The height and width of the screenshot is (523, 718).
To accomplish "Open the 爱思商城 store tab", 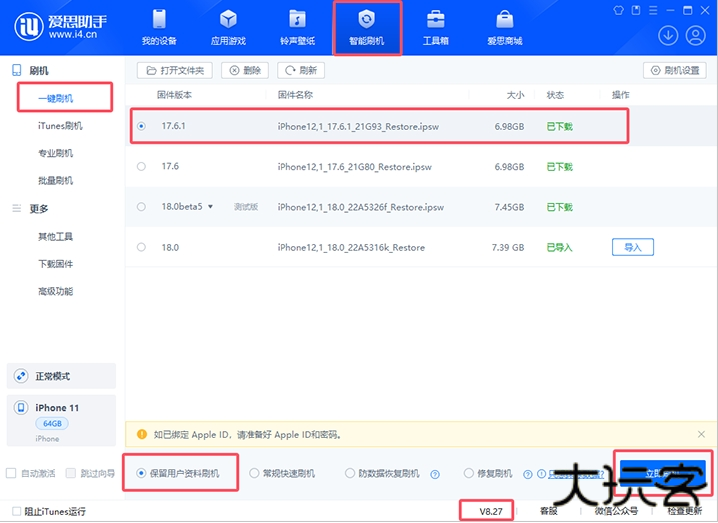I will point(505,27).
